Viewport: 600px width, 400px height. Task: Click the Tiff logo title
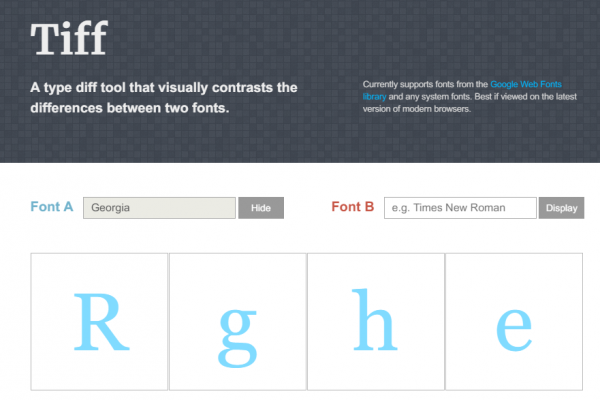[68, 40]
